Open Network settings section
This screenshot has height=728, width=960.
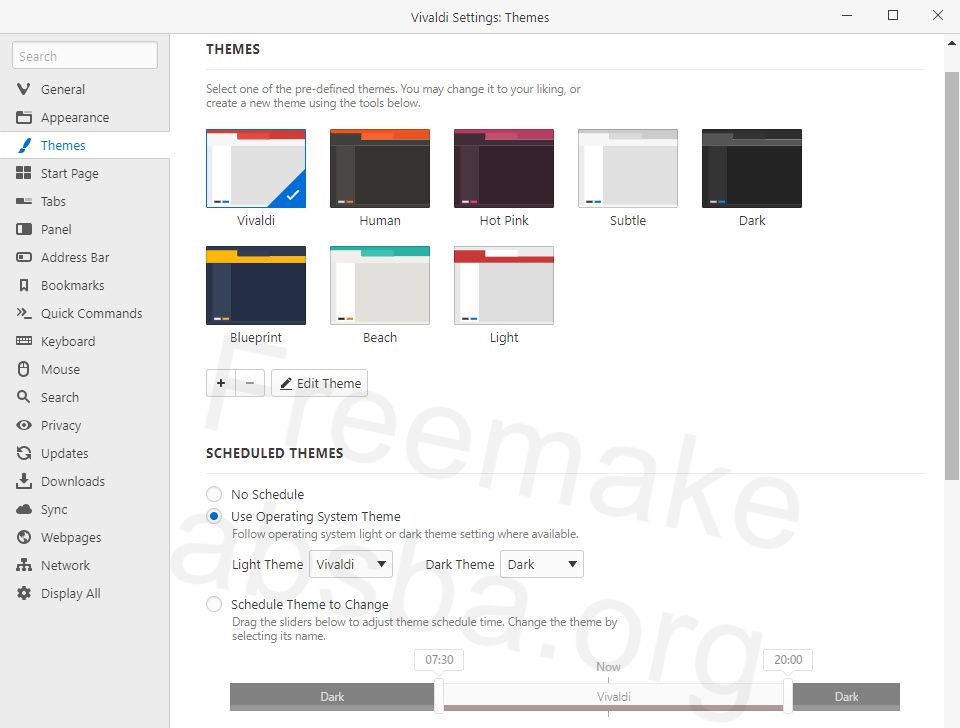pyautogui.click(x=84, y=565)
